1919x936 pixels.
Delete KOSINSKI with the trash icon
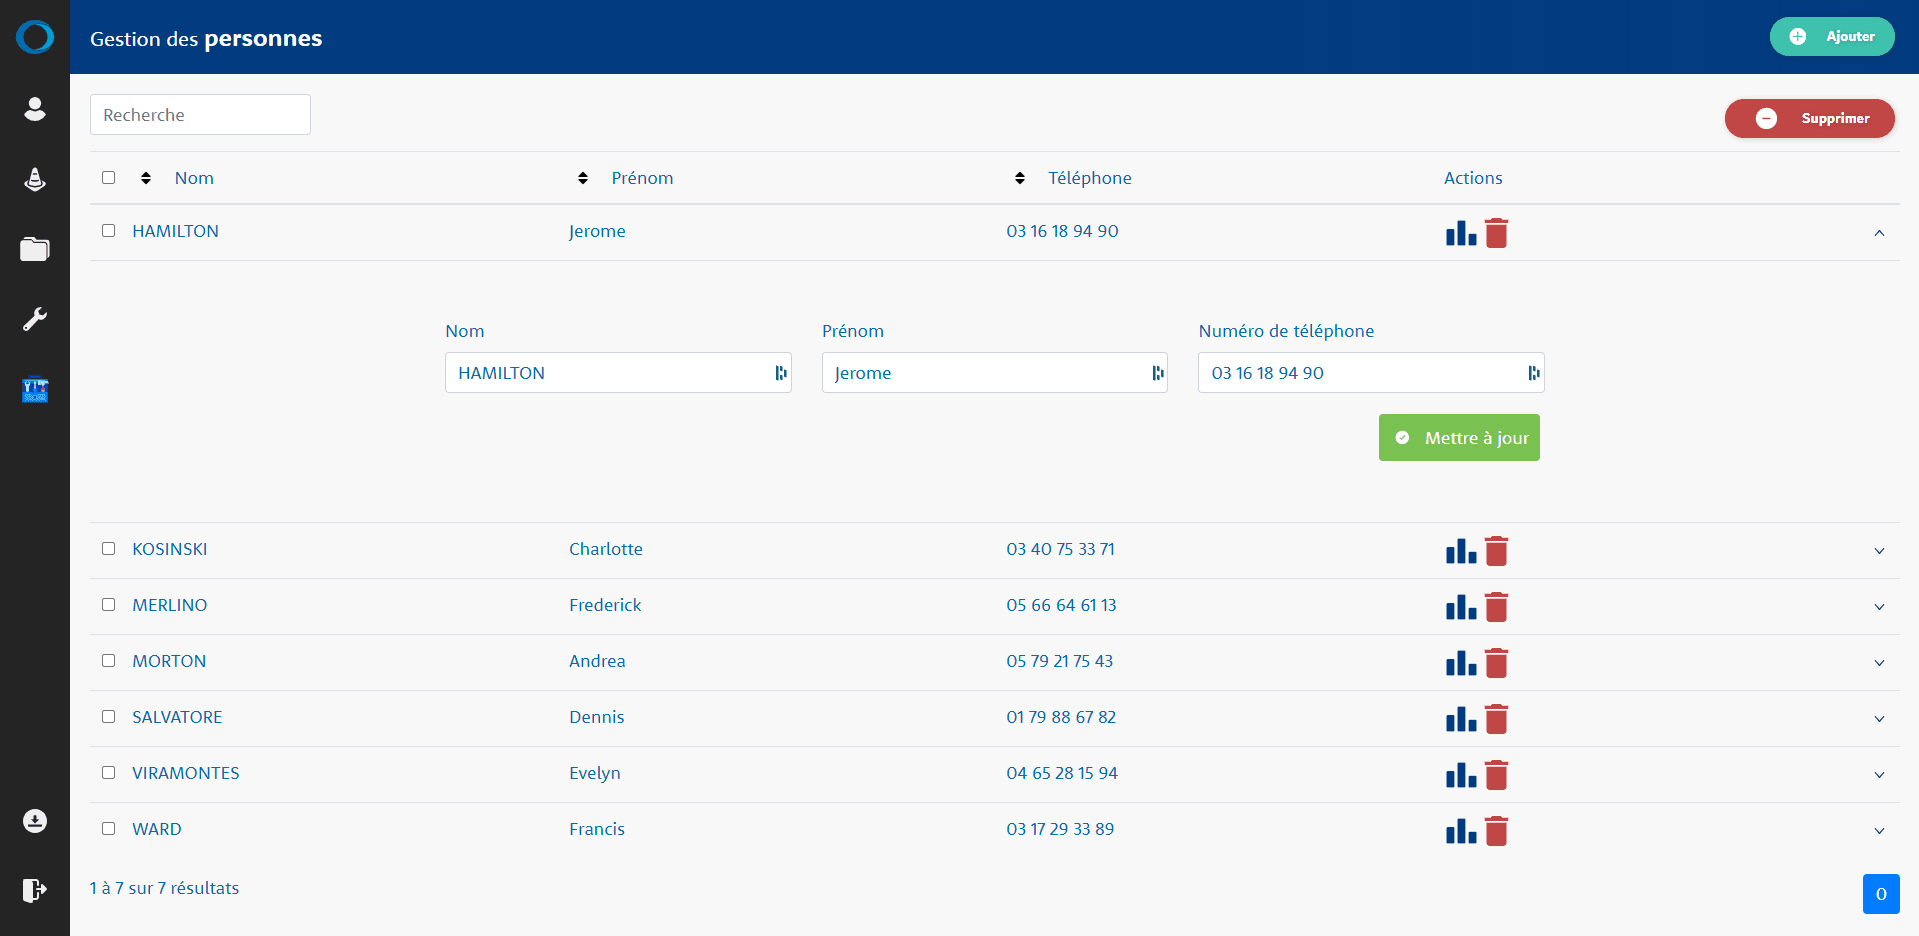click(x=1496, y=551)
